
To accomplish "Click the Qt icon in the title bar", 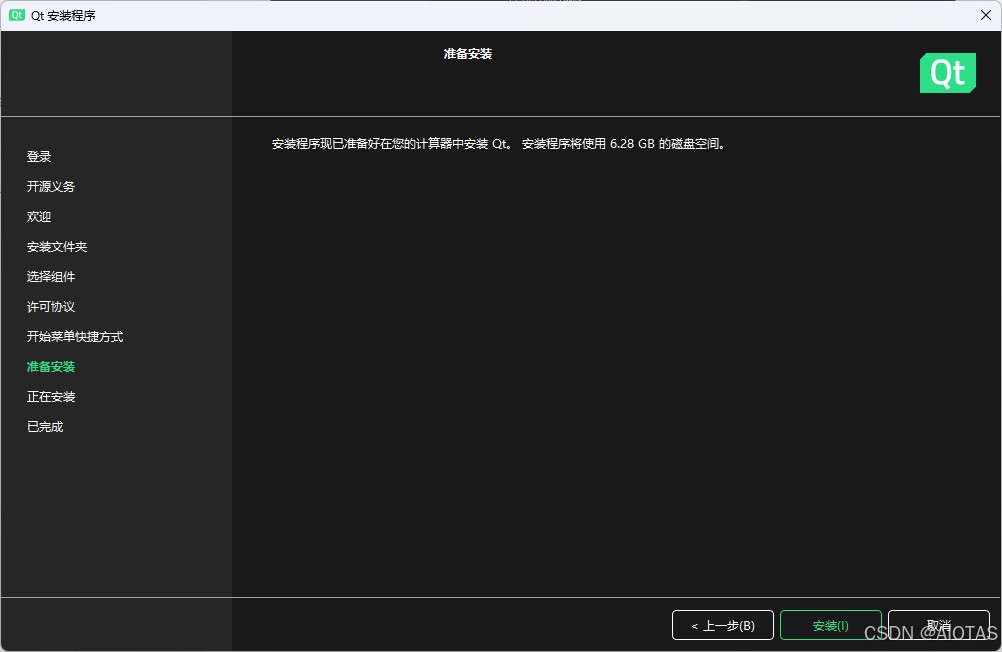I will click(x=17, y=15).
